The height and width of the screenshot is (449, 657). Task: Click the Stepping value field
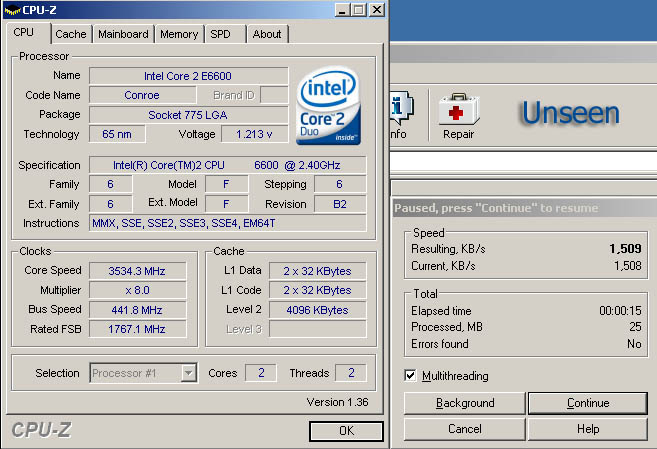pos(340,184)
